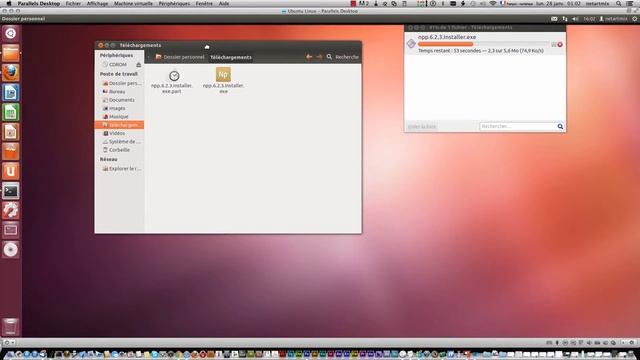Open the Ubuntu session power menu icon
Screen dimensions: 640x360
click(635, 19)
